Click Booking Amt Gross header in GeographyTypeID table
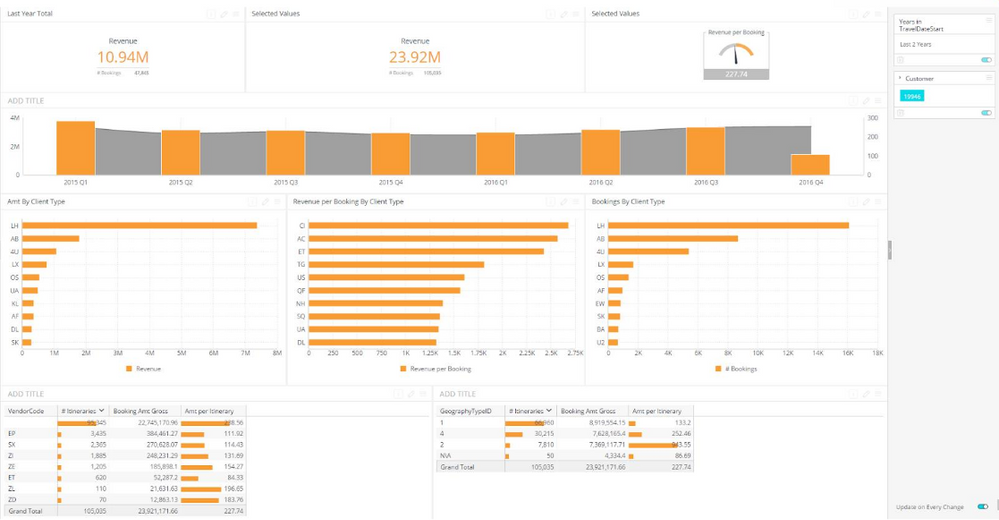This screenshot has height=520, width=999. (586, 411)
